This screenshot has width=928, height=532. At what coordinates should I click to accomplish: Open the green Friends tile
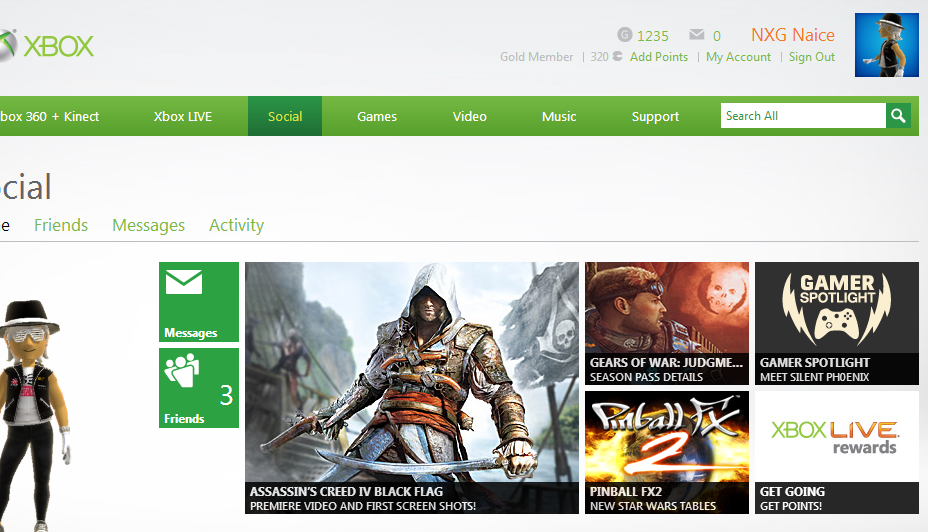199,388
